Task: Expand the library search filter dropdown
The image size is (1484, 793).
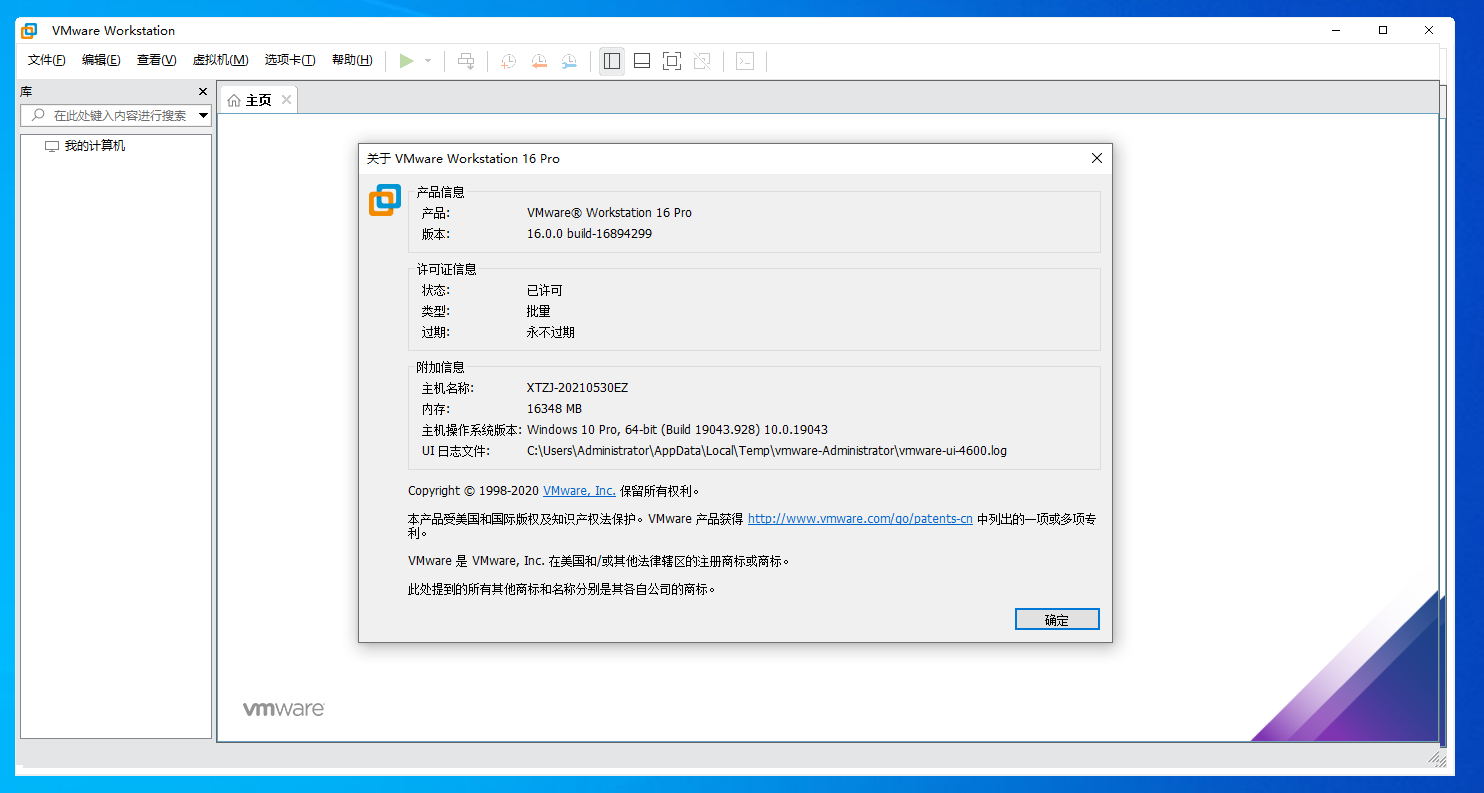Action: tap(203, 116)
